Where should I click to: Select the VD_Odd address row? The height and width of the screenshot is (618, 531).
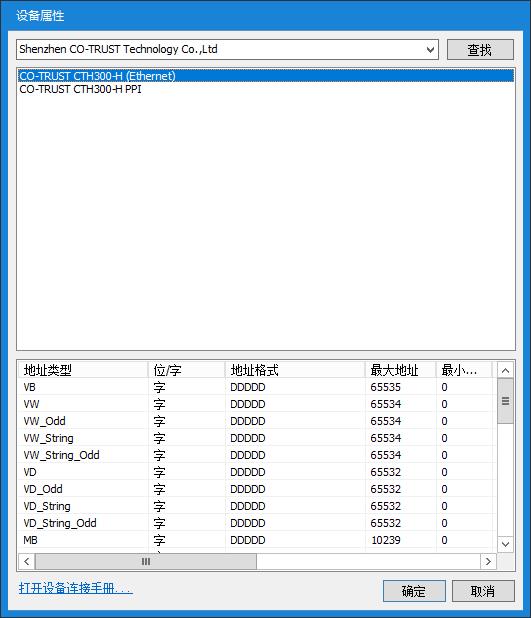(256, 489)
